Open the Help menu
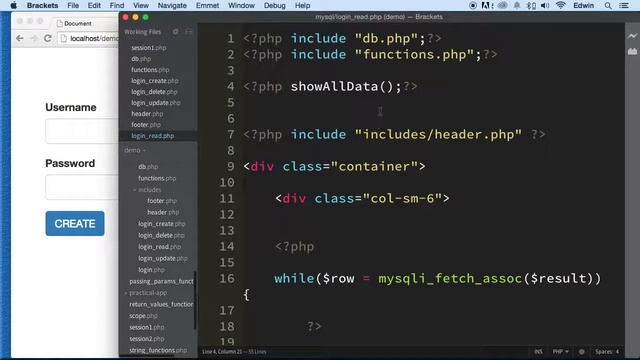640x360 pixels. pos(302,5)
